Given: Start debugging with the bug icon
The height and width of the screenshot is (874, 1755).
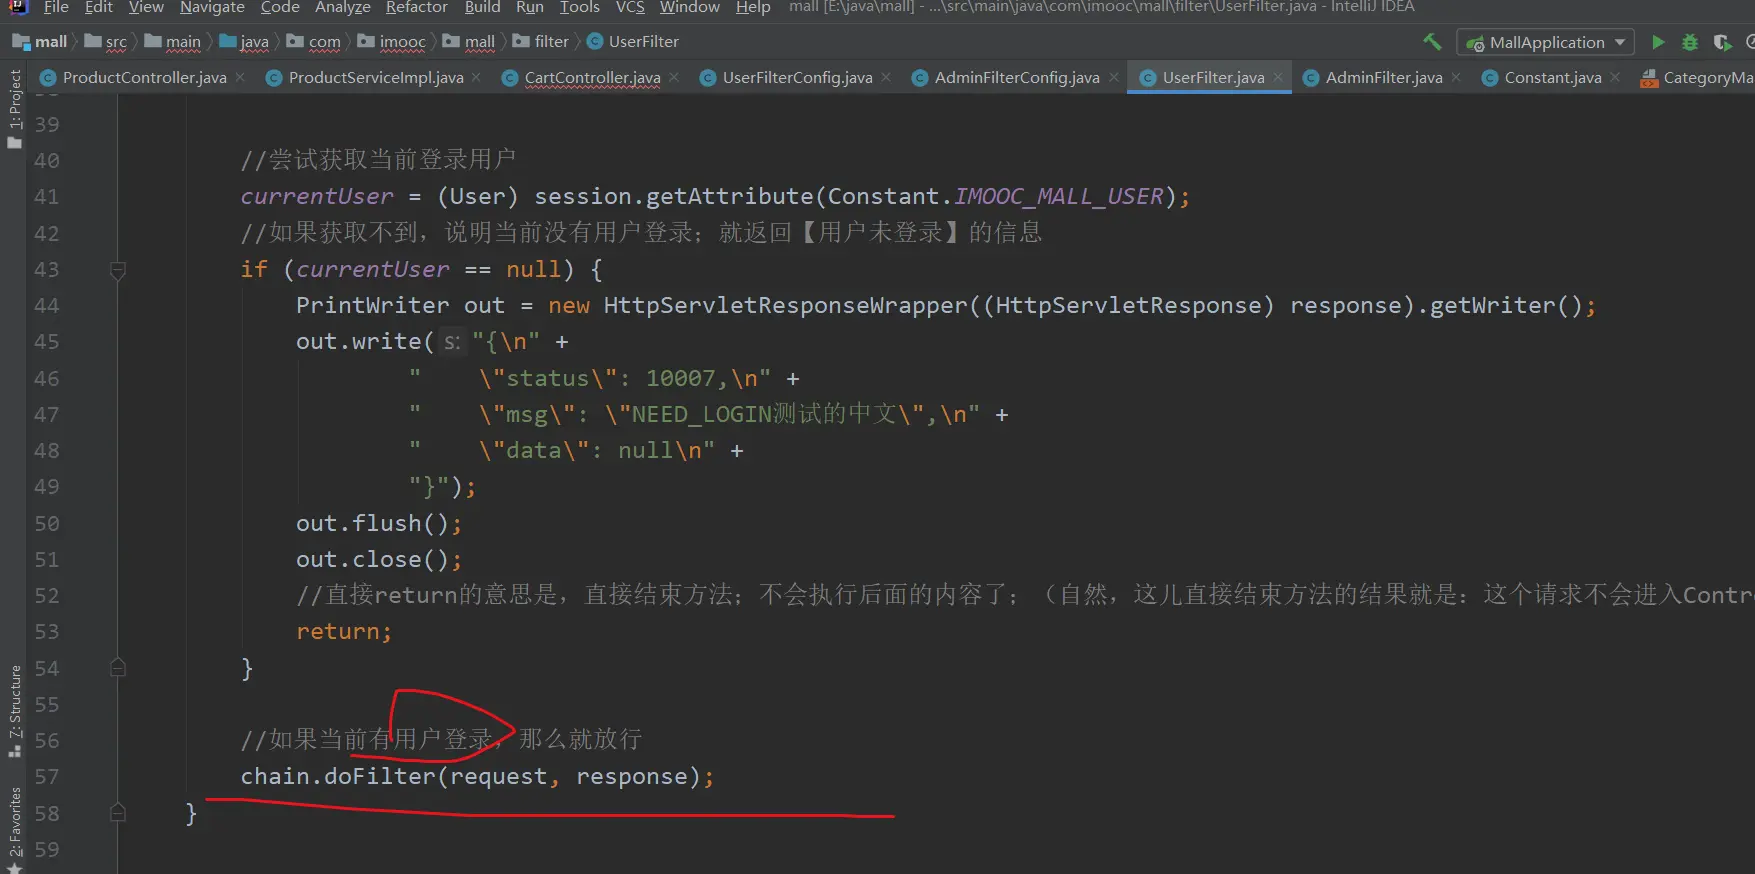Looking at the screenshot, I should tap(1689, 42).
